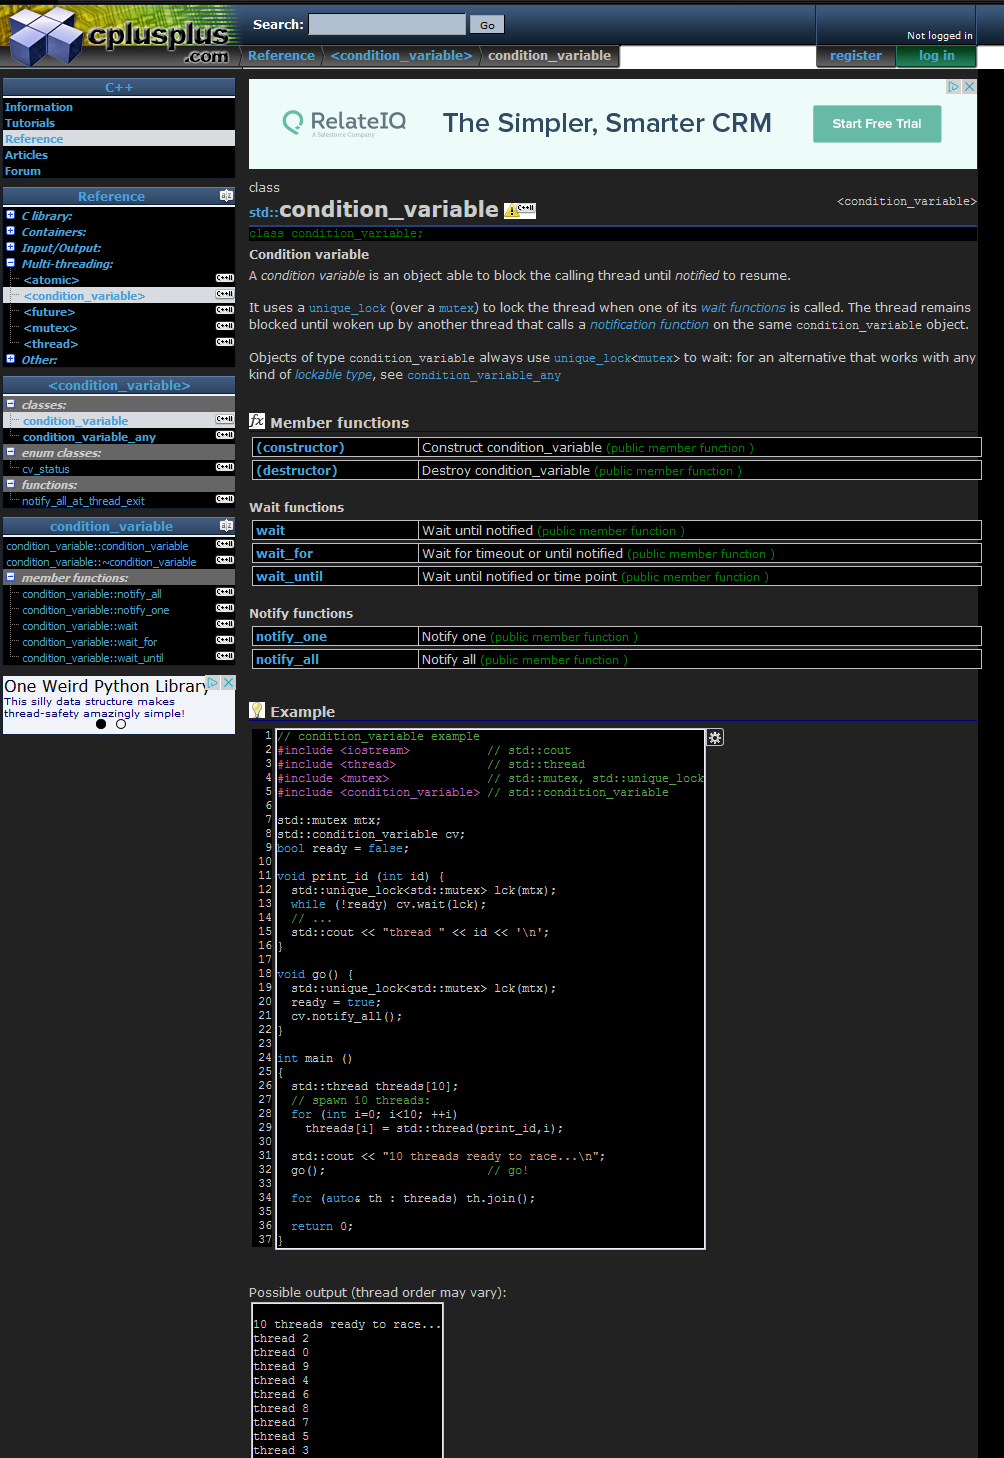
Task: Click the gear icon on the example code box
Action: (714, 736)
